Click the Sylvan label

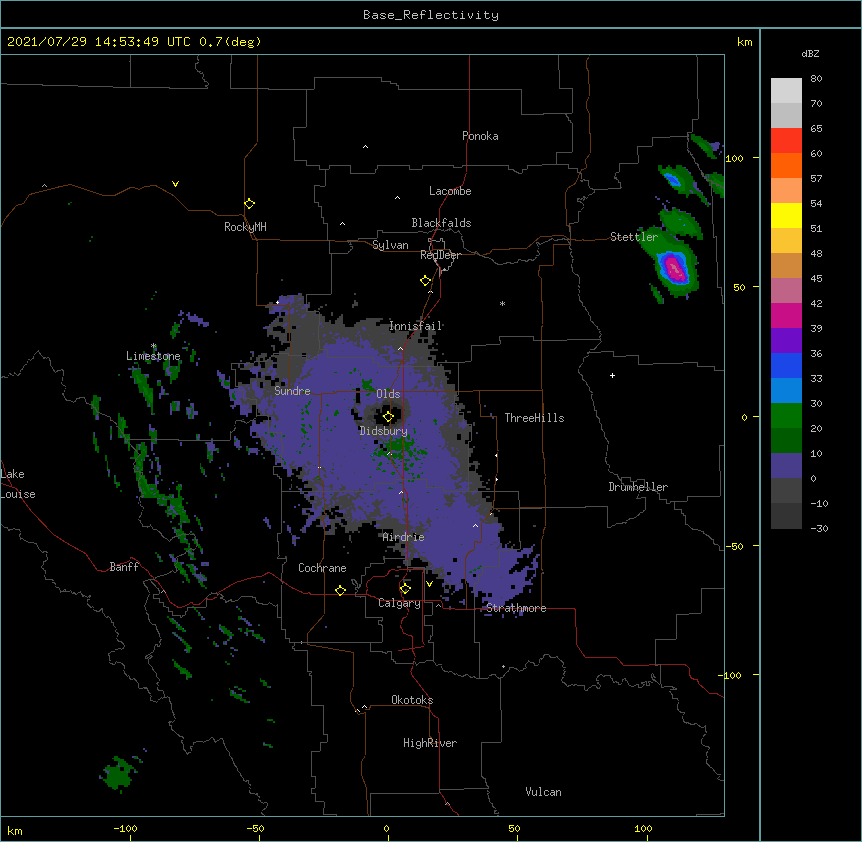pyautogui.click(x=390, y=245)
